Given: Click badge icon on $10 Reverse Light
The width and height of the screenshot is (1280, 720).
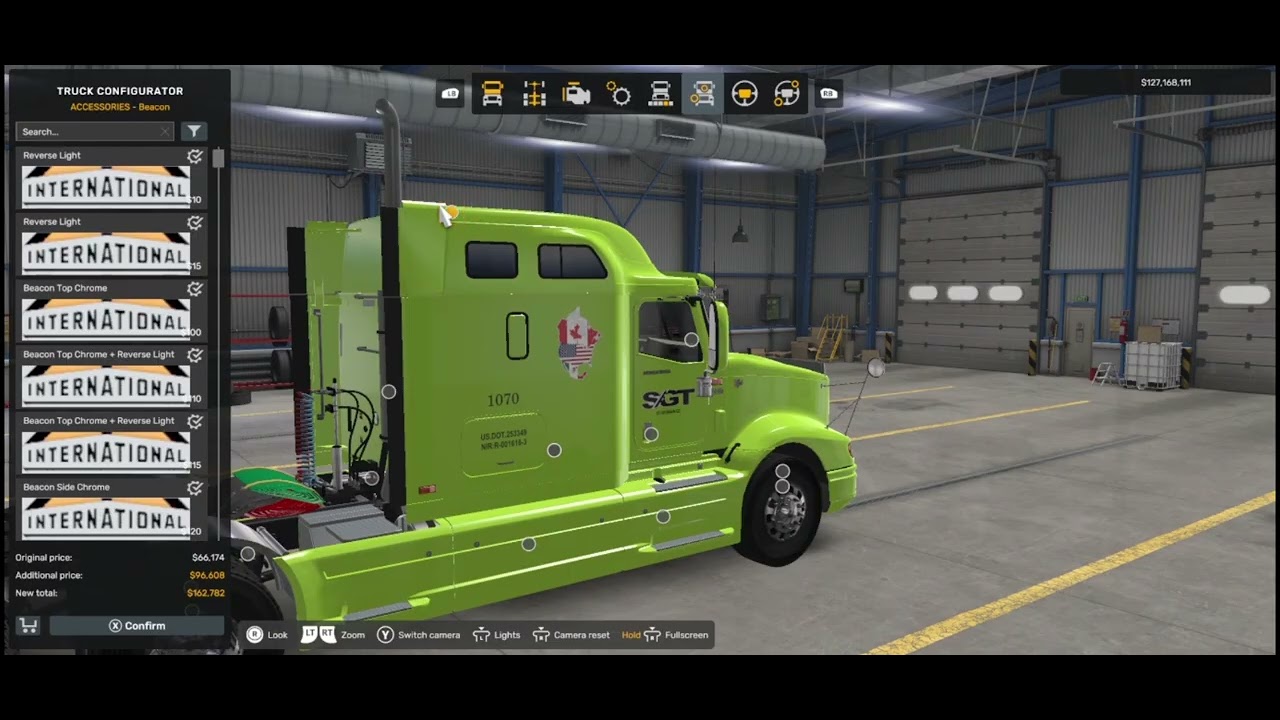Looking at the screenshot, I should (x=195, y=157).
